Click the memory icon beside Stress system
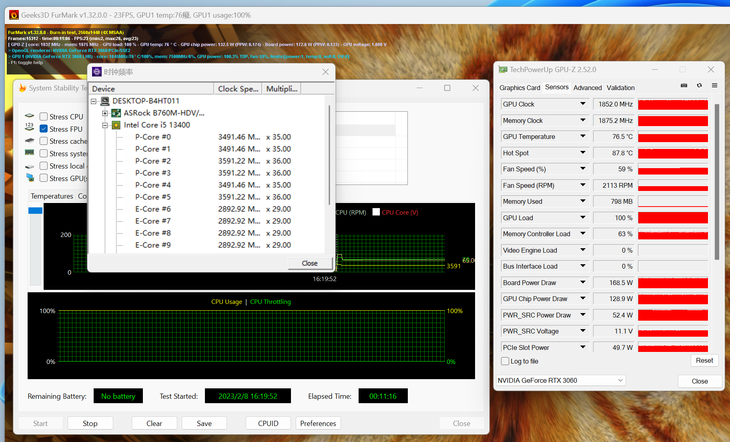Viewport: 730px width, 442px height. point(29,152)
